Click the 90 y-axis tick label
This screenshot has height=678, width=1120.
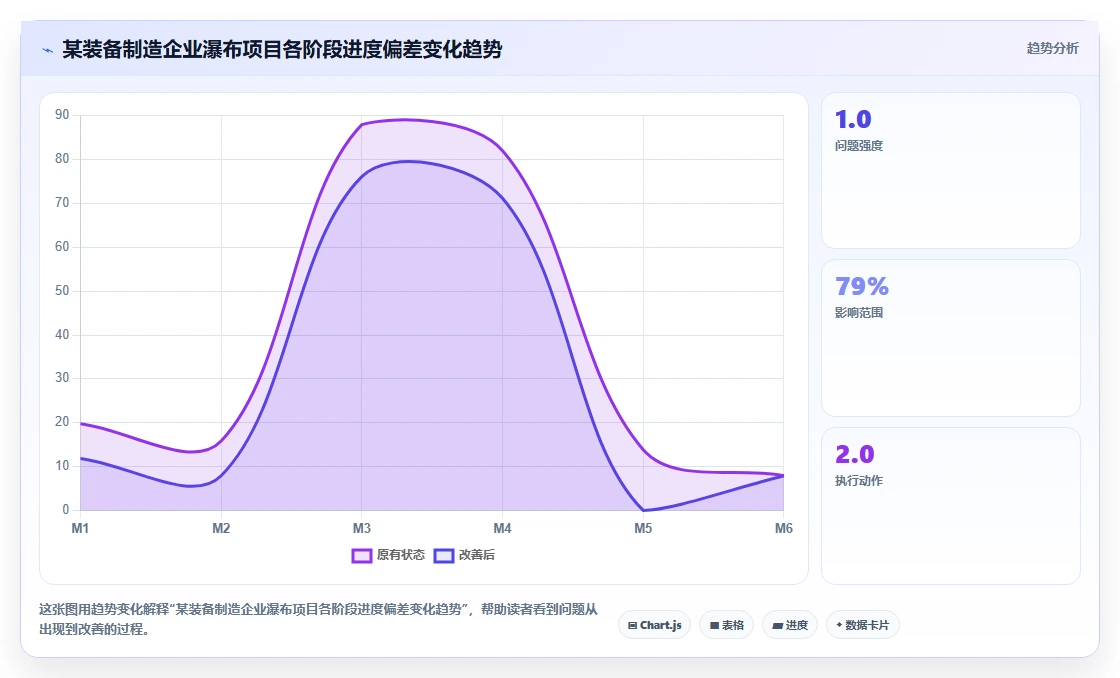(x=62, y=115)
